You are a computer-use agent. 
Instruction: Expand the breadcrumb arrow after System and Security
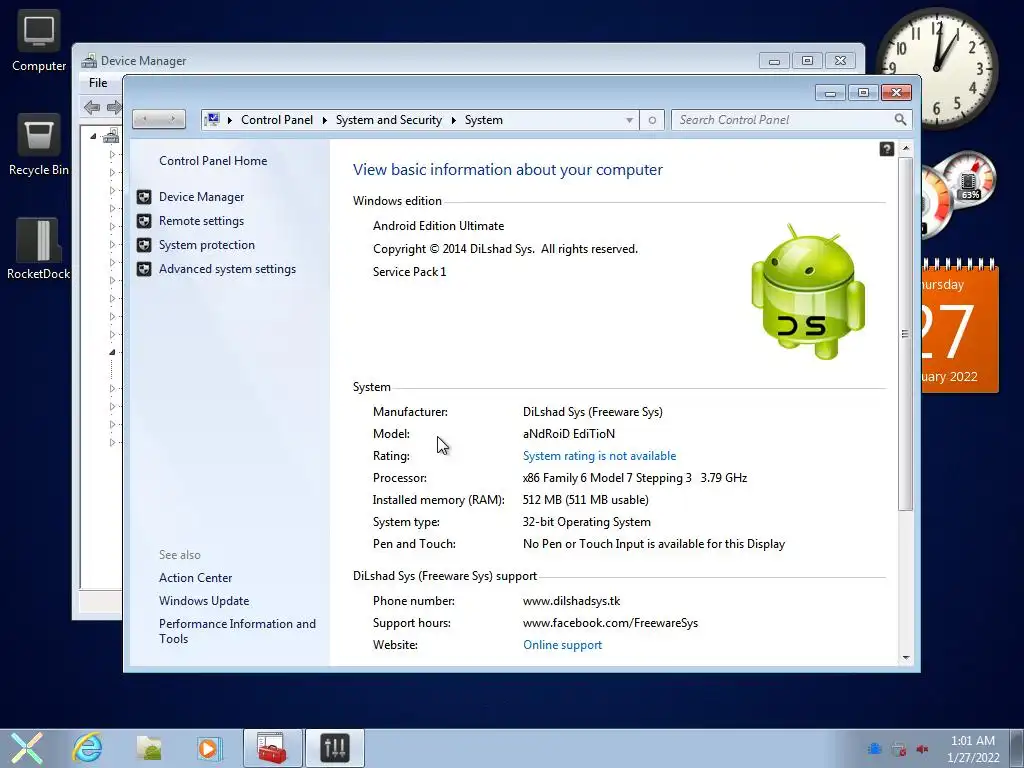click(x=453, y=120)
